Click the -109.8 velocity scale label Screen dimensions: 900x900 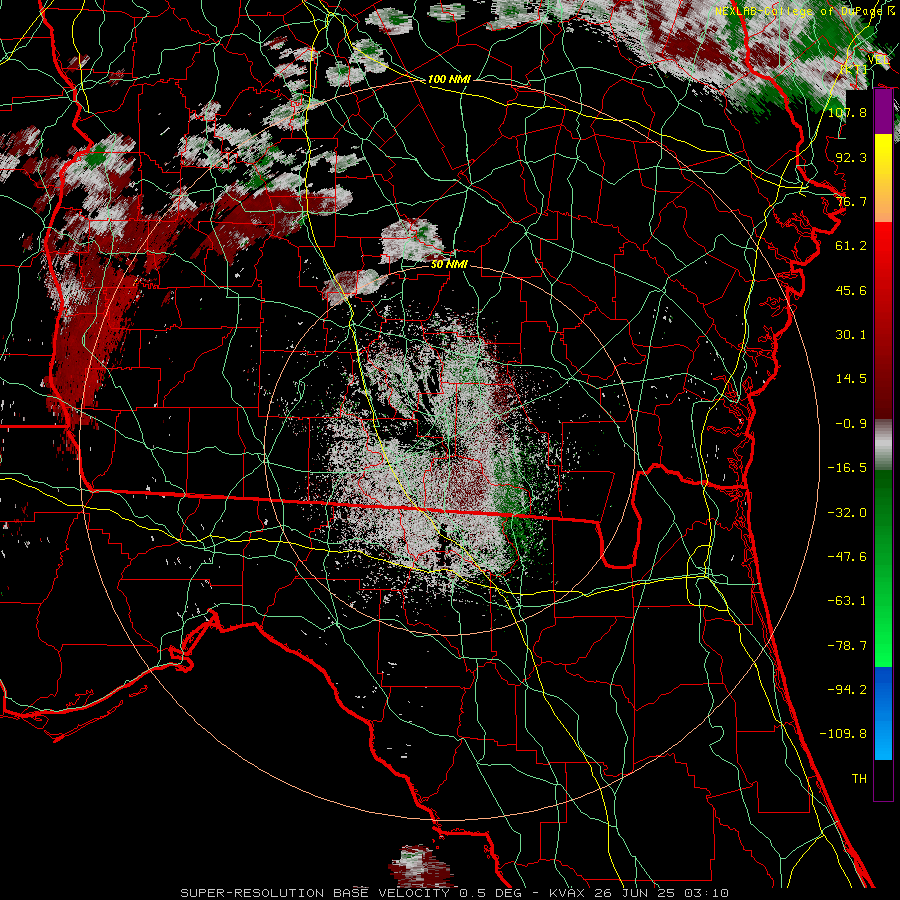pos(843,734)
